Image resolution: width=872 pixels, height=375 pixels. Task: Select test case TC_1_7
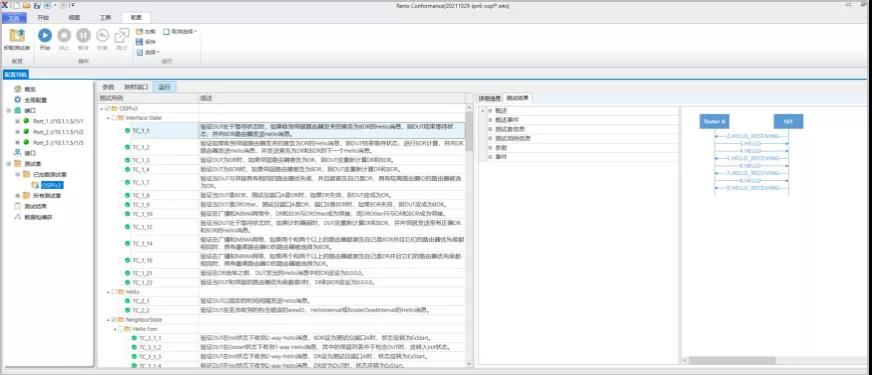point(141,182)
